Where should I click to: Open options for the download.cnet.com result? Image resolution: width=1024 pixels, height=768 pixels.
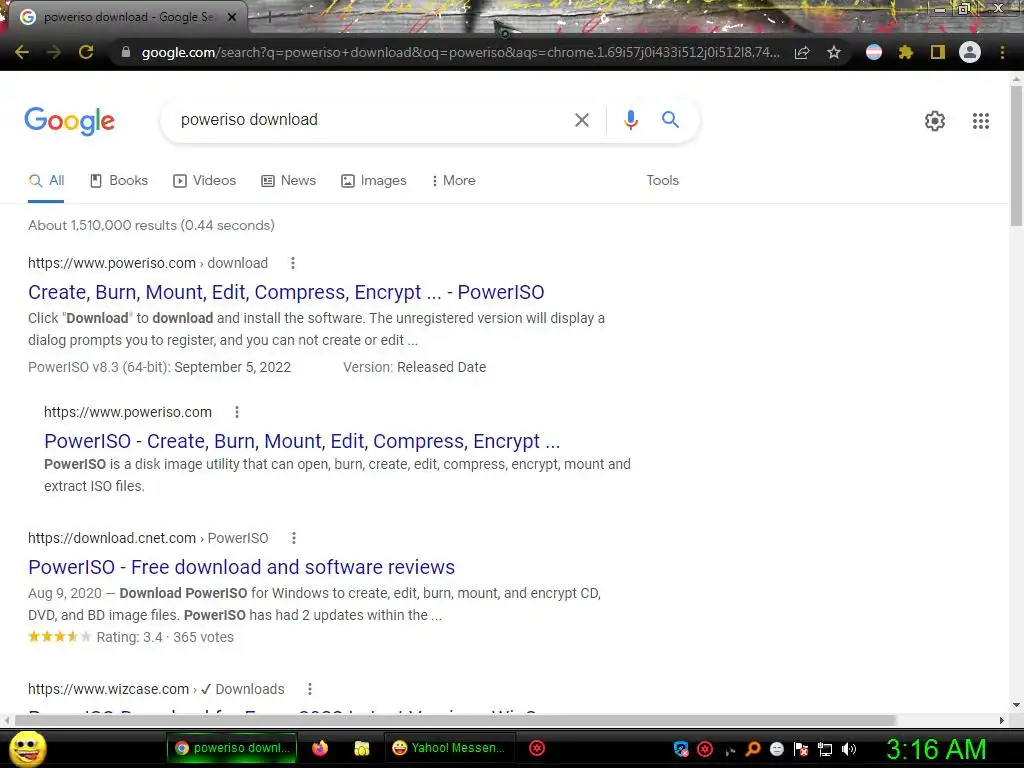coord(294,538)
